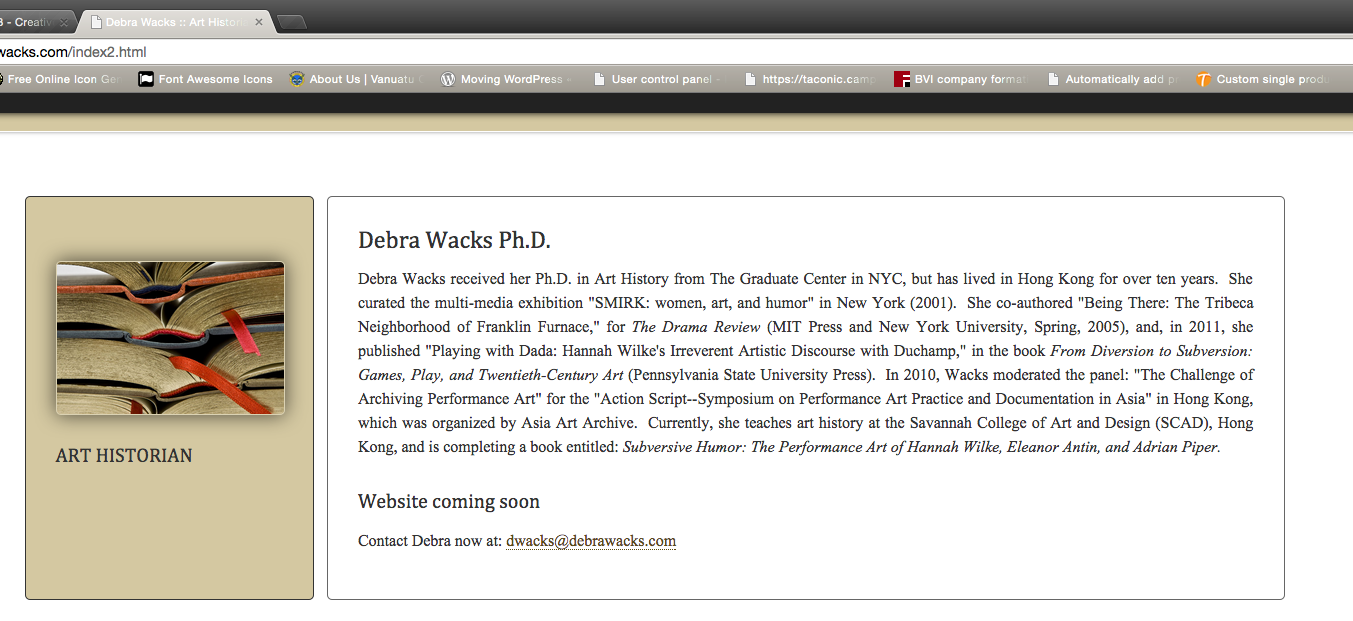
Task: Click the Debra Wacks Ph.D. heading
Action: 454,241
